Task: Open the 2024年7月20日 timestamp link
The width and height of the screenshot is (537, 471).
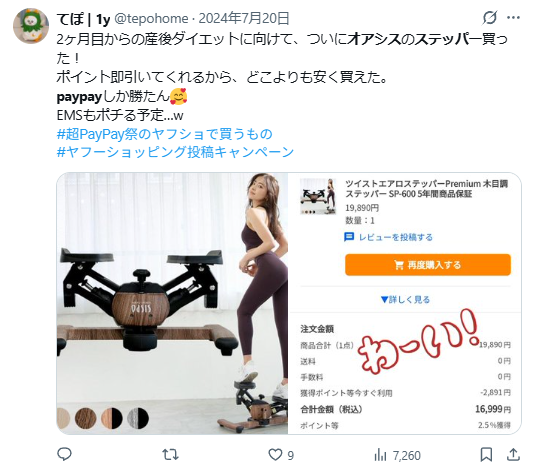Action: [244, 18]
